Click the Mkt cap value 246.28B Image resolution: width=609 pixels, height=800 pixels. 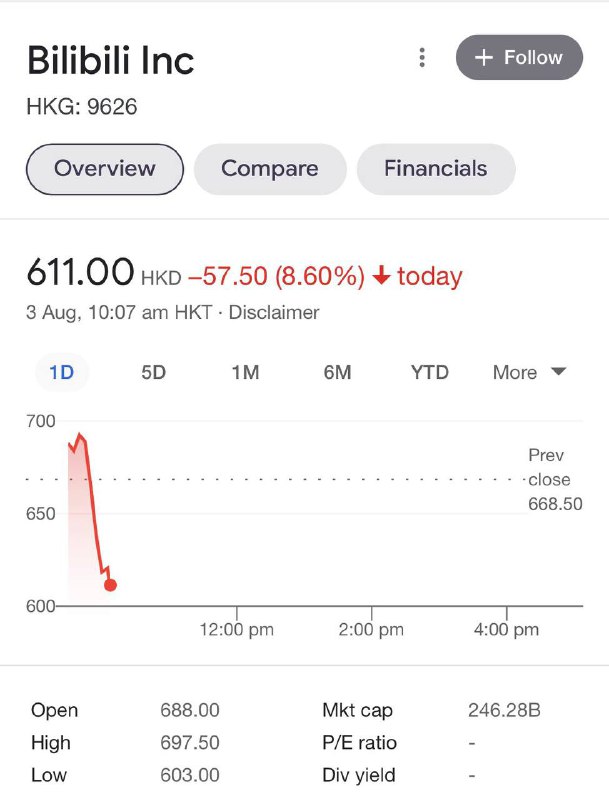click(x=502, y=710)
